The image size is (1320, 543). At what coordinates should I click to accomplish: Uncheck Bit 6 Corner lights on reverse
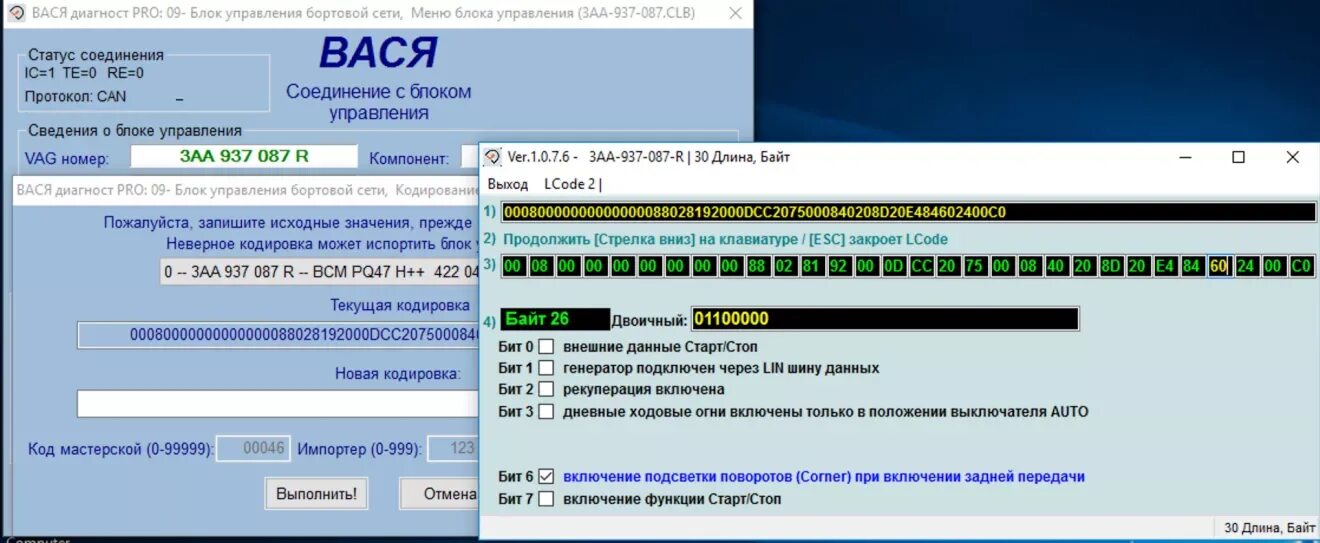546,477
